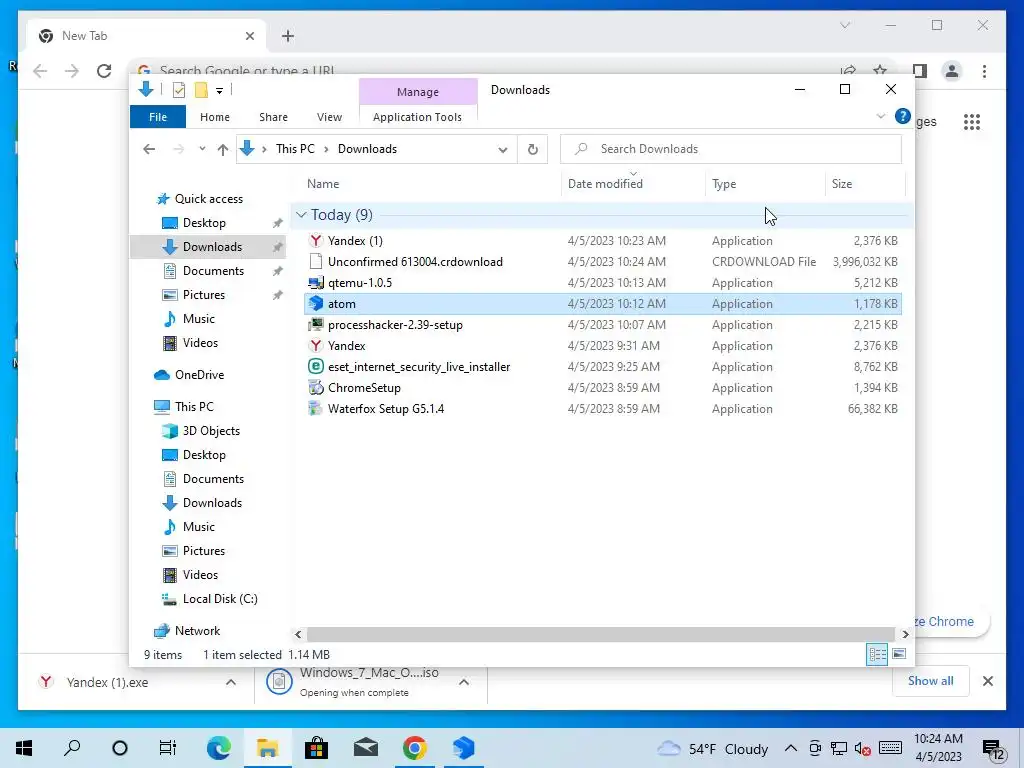Image resolution: width=1024 pixels, height=768 pixels.
Task: Open the Chrome profile avatar menu
Action: click(x=952, y=71)
